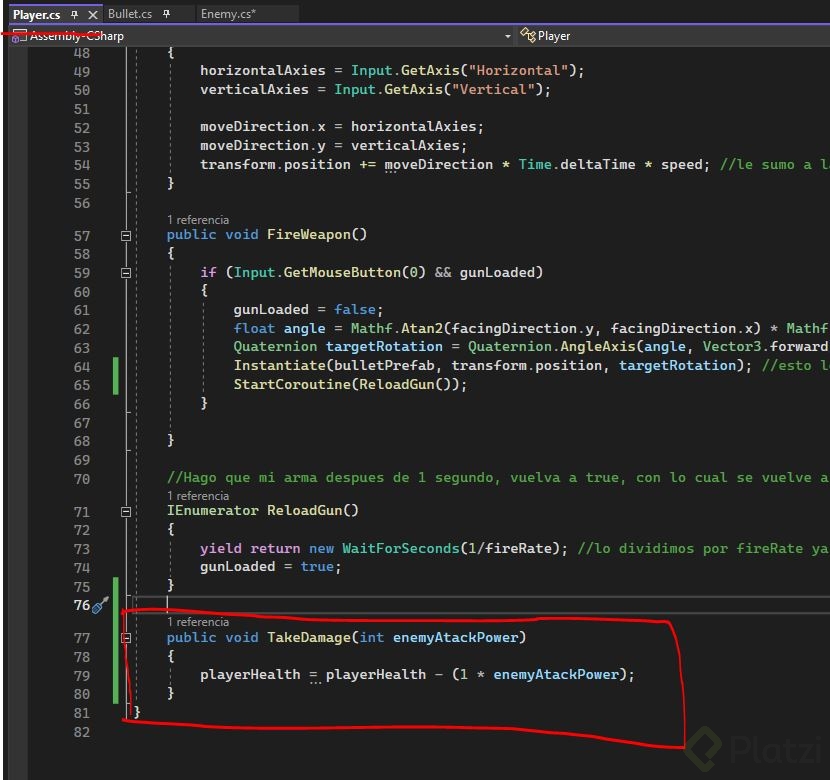Click 'Atan2' on line 62
The height and width of the screenshot is (780, 830).
point(421,329)
